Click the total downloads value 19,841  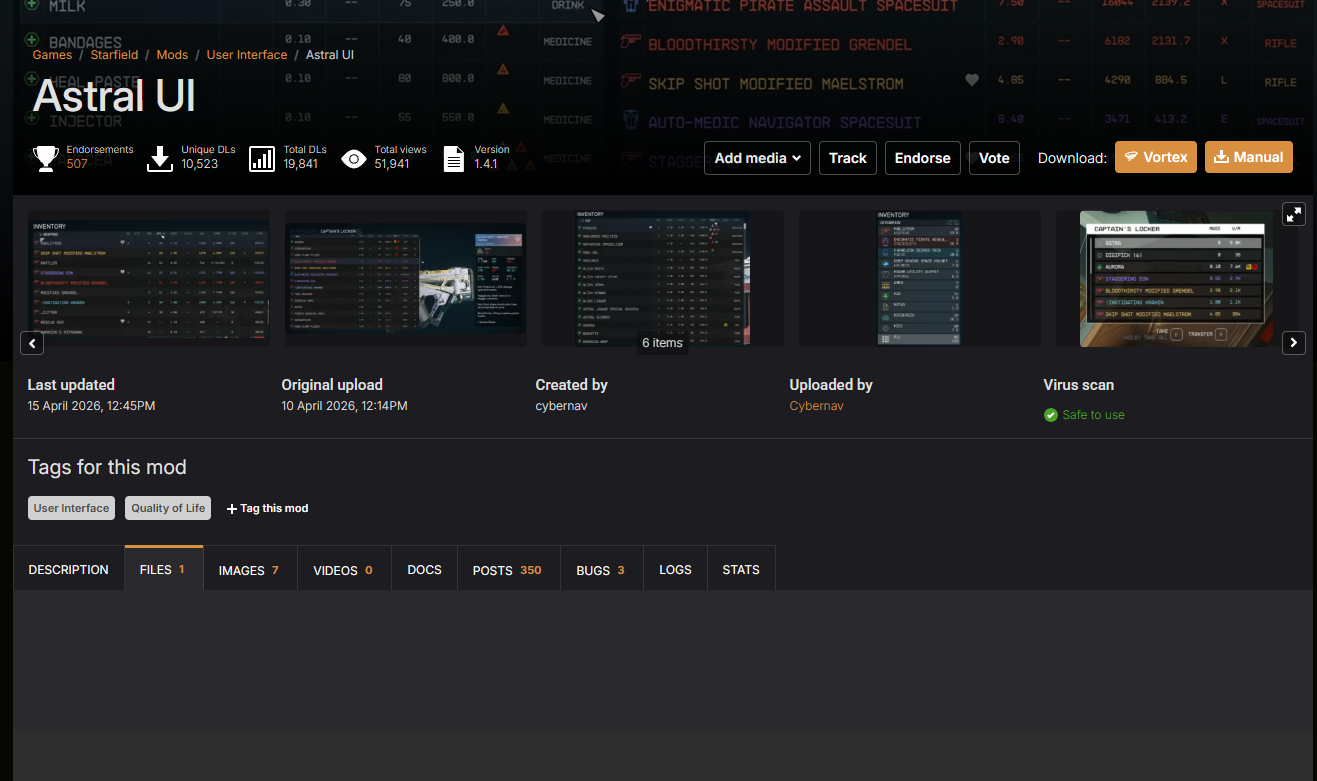[301, 164]
